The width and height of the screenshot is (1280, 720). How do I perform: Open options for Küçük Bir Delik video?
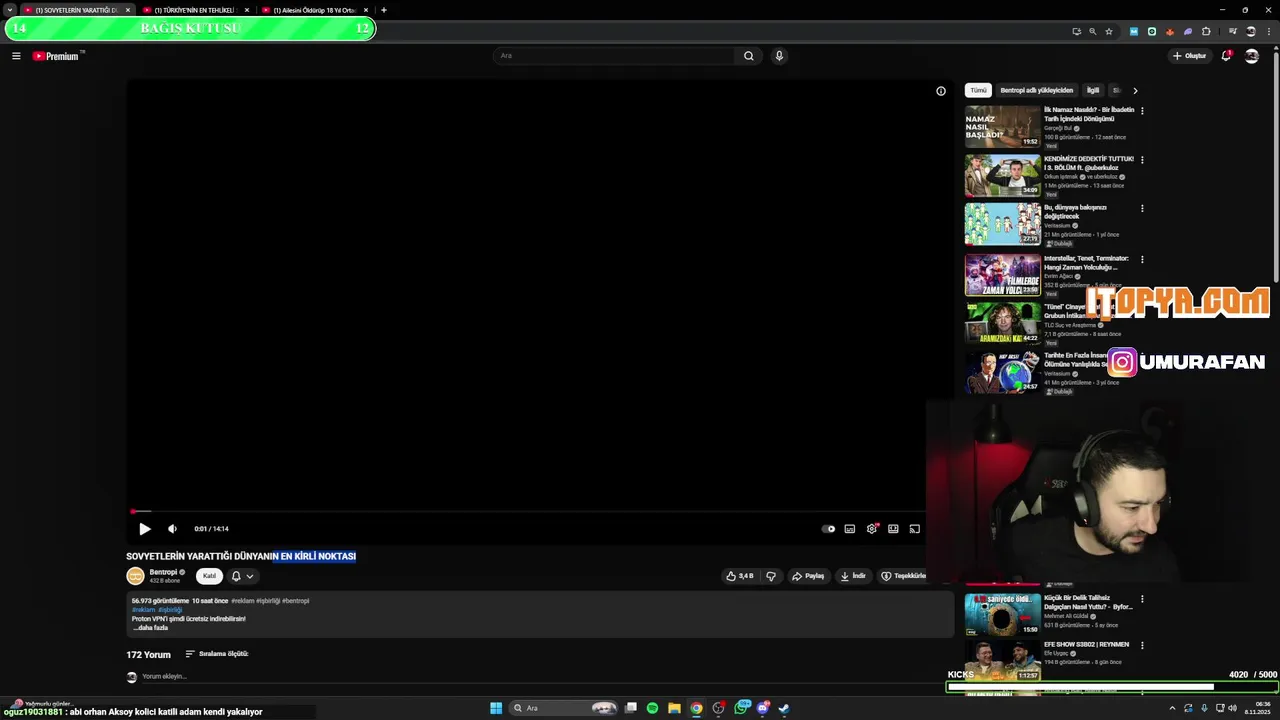pyautogui.click(x=1142, y=599)
